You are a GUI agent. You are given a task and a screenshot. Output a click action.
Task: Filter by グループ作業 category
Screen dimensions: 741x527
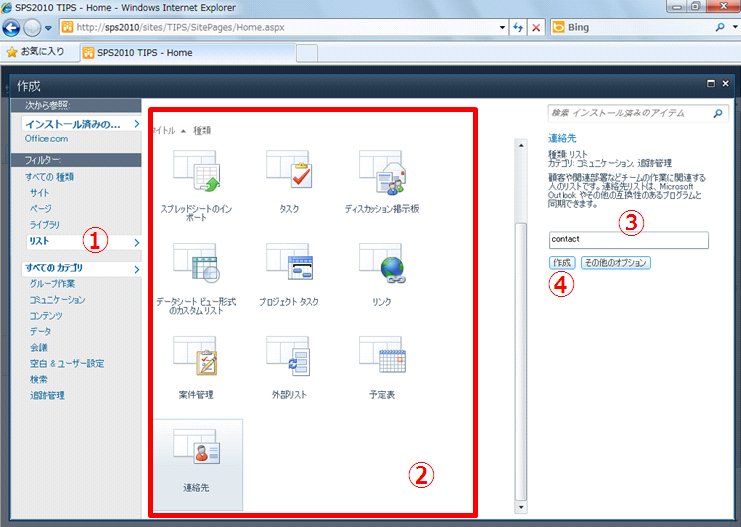52,284
